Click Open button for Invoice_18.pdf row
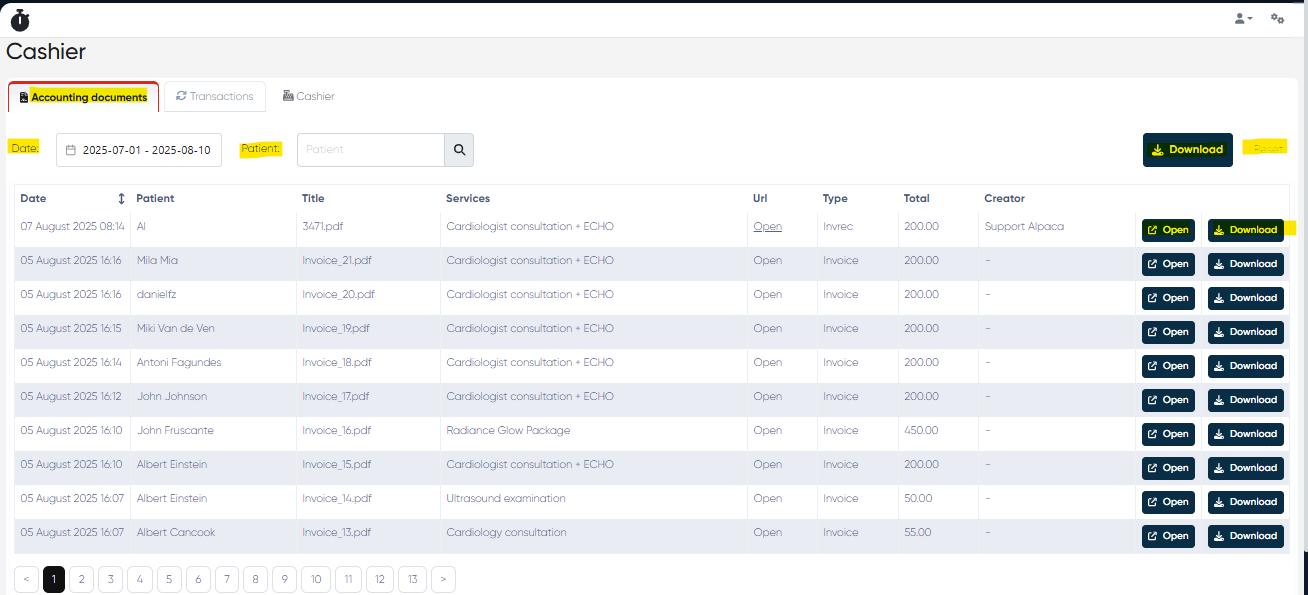This screenshot has width=1308, height=595. (x=1168, y=366)
